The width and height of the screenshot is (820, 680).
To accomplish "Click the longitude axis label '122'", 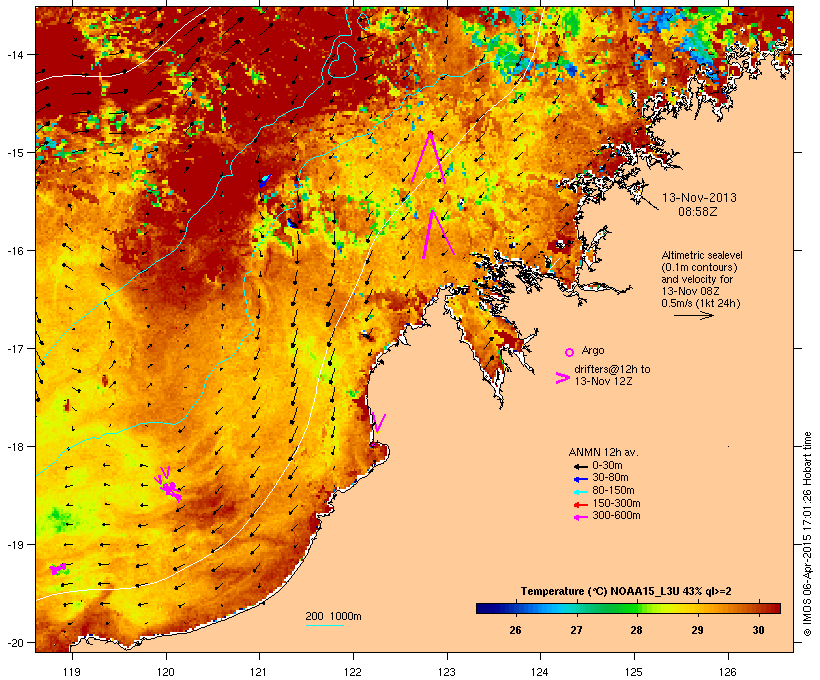I will point(352,672).
